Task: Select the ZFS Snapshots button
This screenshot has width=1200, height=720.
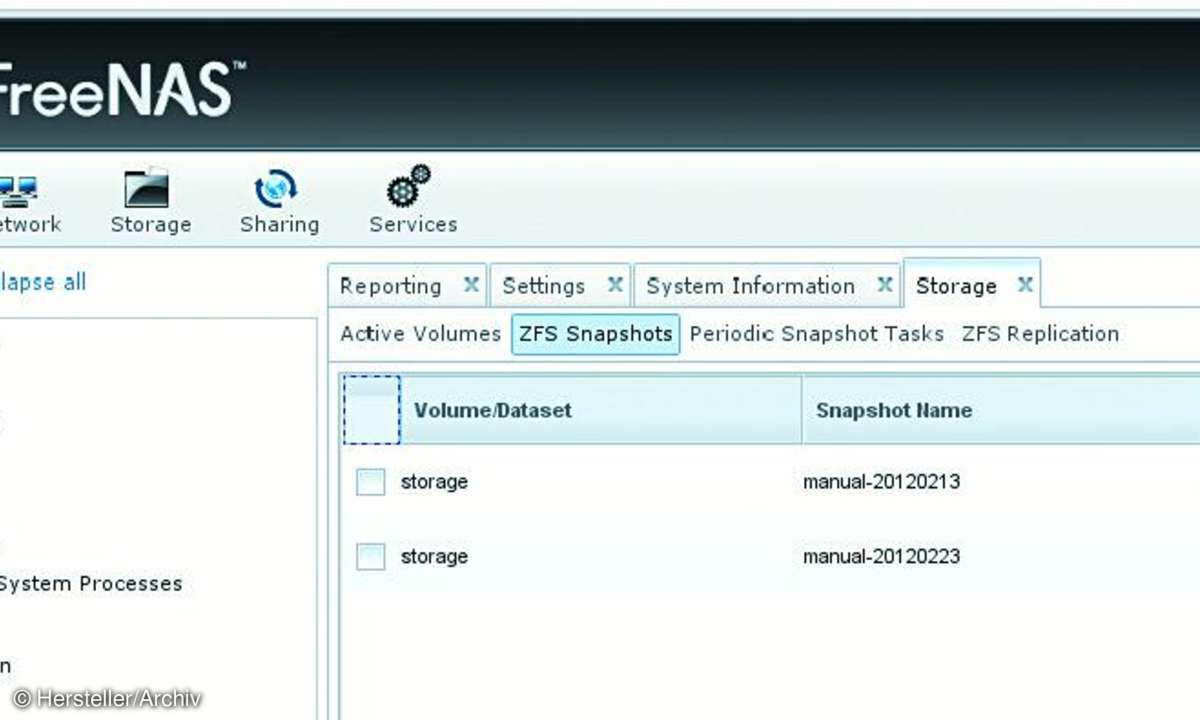Action: (596, 334)
